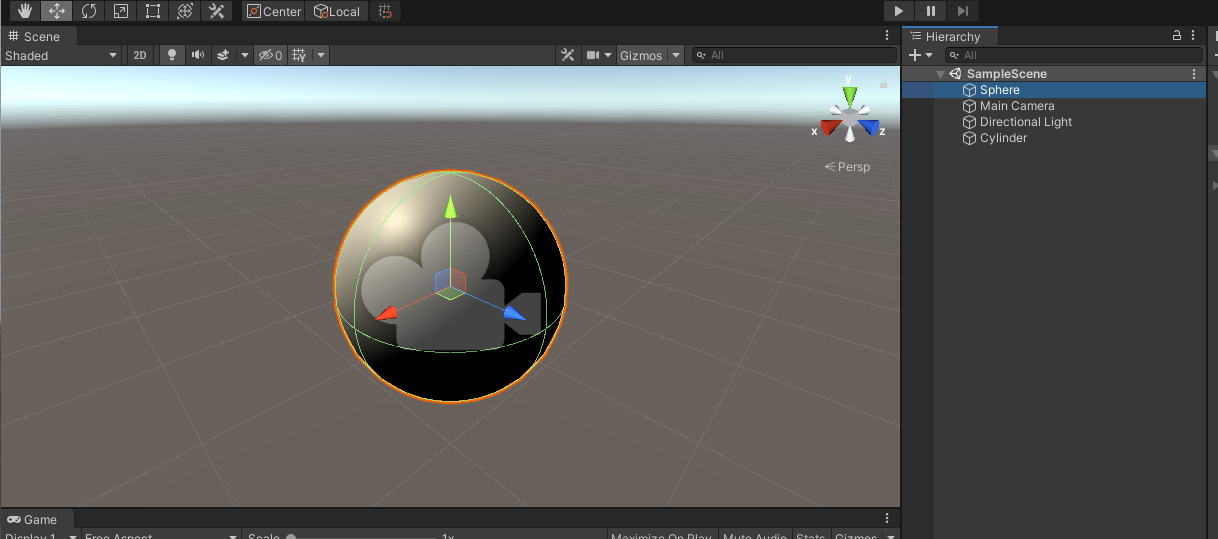Collapse the SampleScene tree arrow
Viewport: 1218px width, 539px height.
pos(941,74)
